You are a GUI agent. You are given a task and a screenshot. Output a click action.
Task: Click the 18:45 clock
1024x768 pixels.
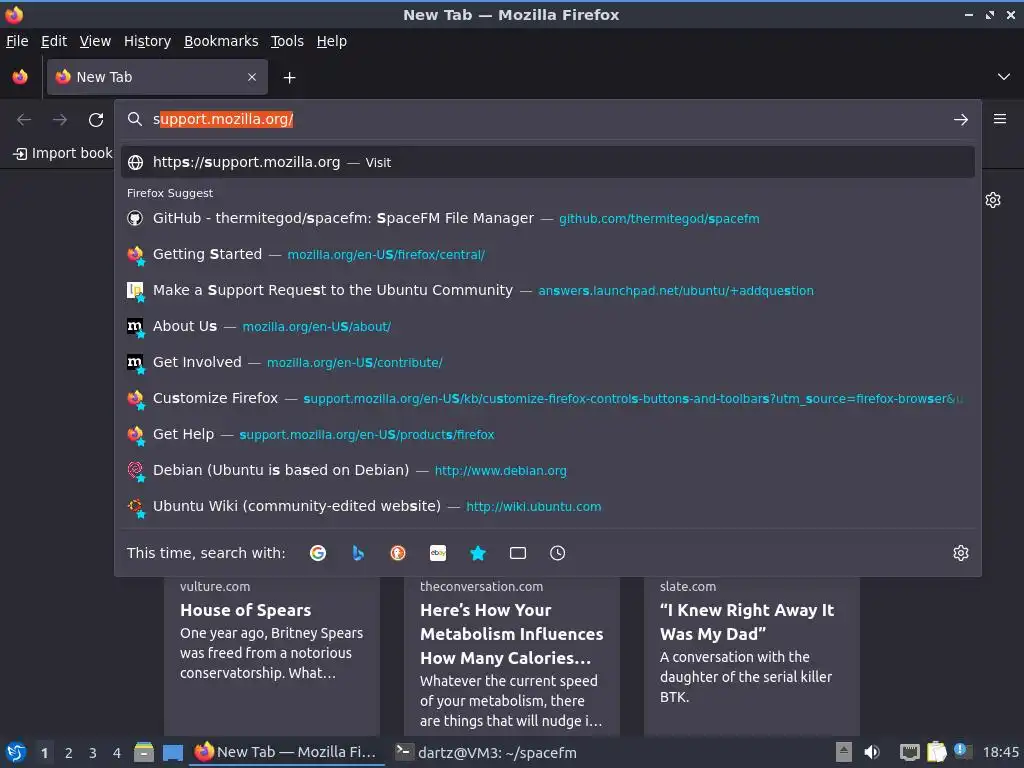1000,752
